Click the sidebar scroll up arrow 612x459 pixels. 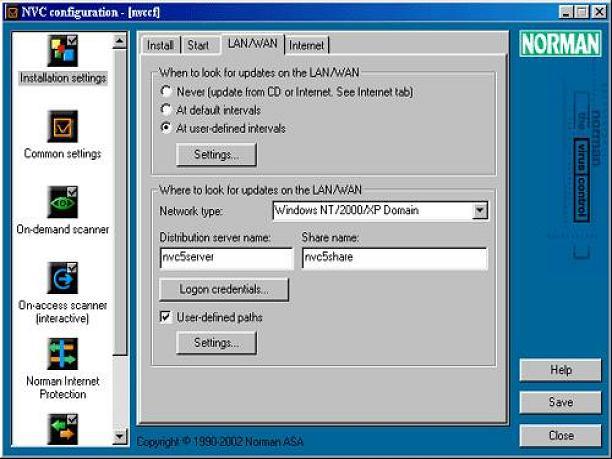click(120, 41)
